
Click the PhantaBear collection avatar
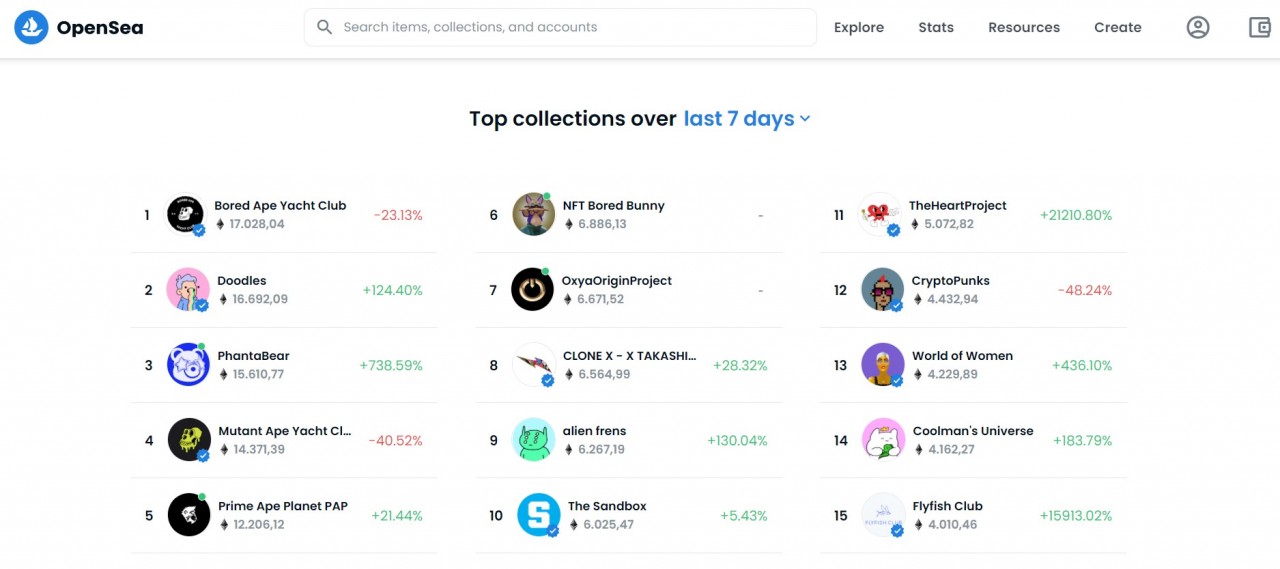click(x=188, y=365)
